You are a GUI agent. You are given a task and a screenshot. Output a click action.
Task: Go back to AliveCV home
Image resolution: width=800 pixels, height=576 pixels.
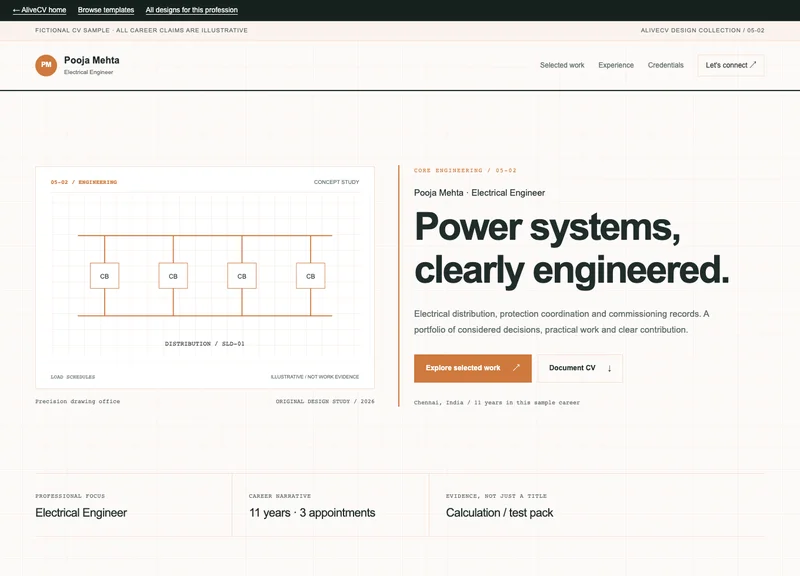39,10
